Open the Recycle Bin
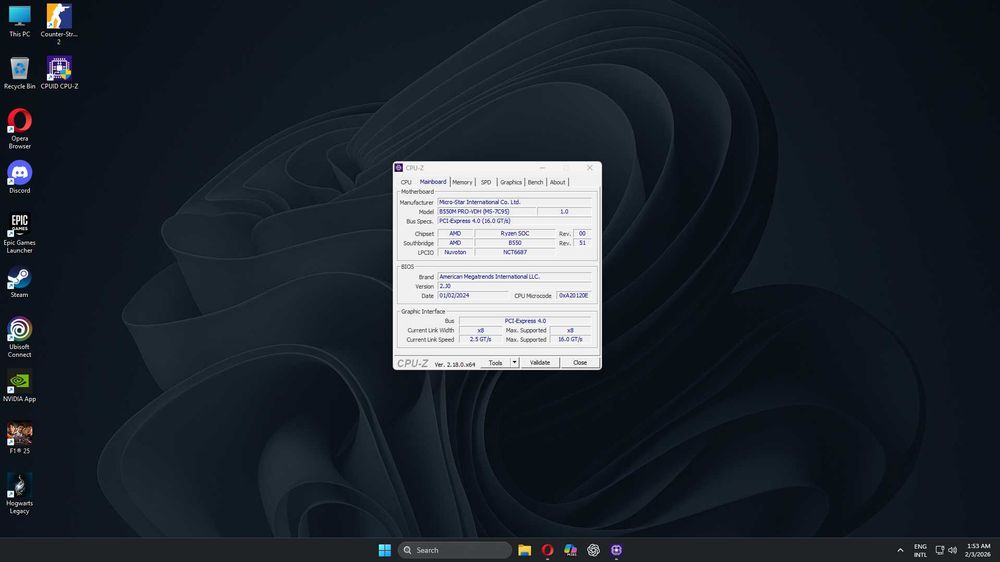Viewport: 1000px width, 562px height. 19,73
